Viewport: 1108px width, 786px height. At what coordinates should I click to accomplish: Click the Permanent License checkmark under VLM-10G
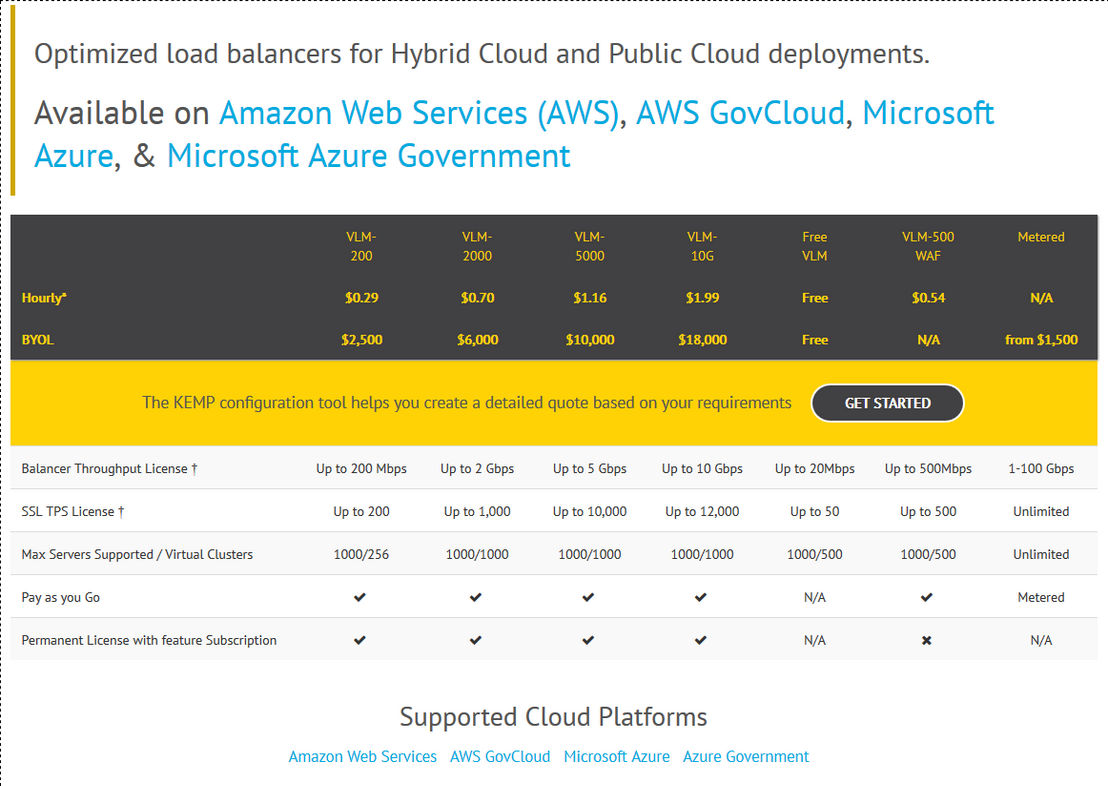pos(701,640)
